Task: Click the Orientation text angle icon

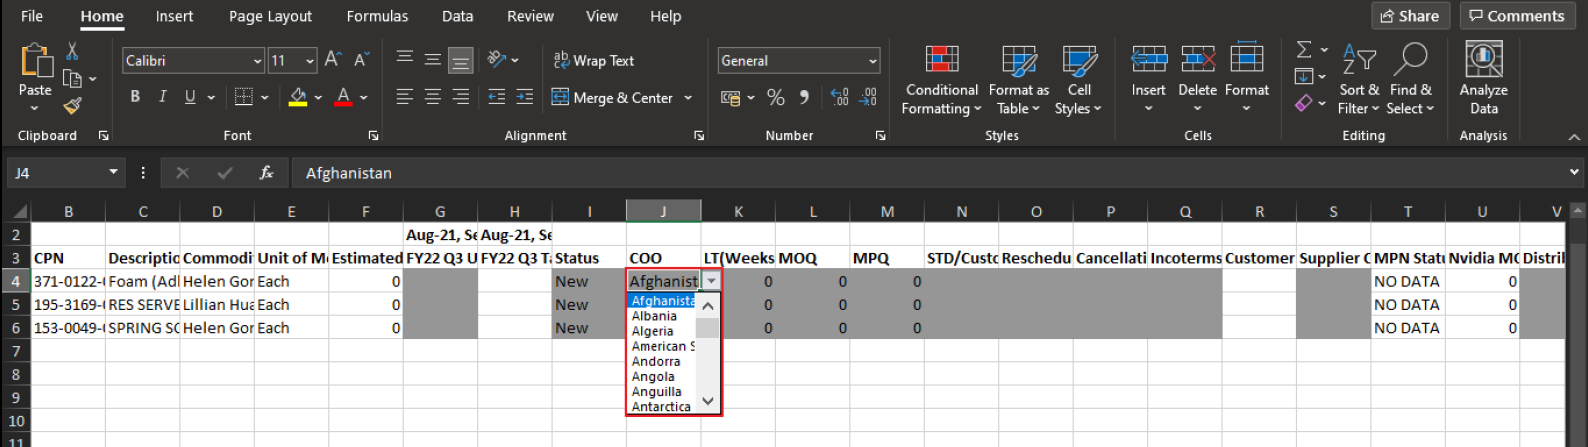Action: tap(497, 60)
